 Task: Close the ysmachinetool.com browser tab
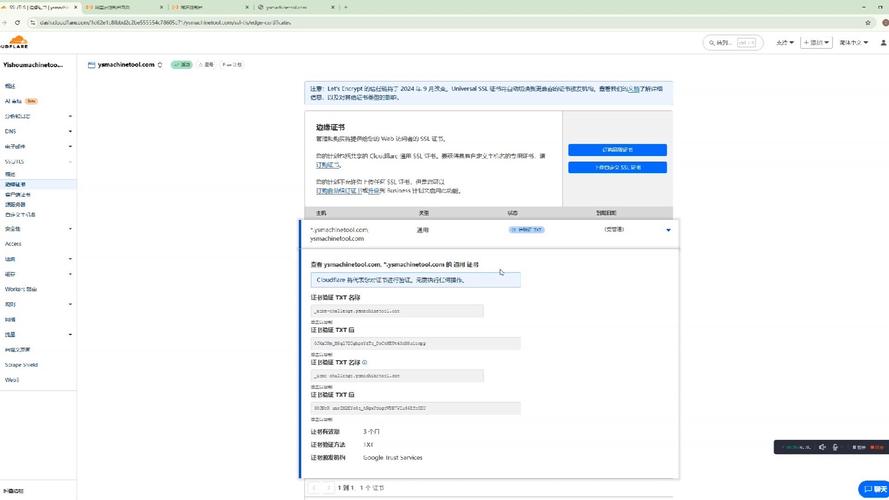[333, 7]
